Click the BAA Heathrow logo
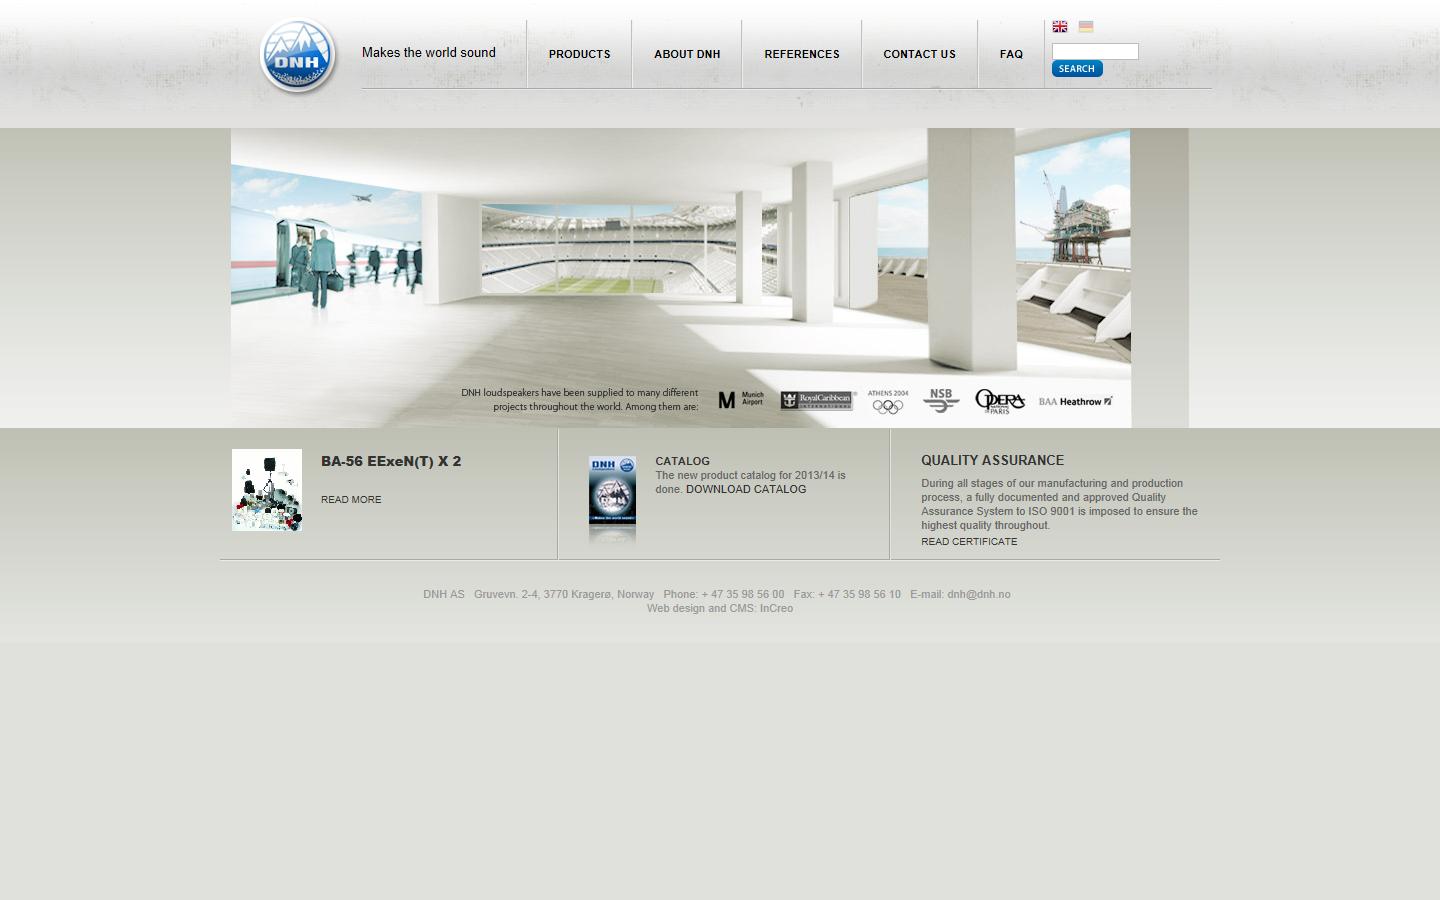Viewport: 1440px width, 900px height. (x=1075, y=401)
